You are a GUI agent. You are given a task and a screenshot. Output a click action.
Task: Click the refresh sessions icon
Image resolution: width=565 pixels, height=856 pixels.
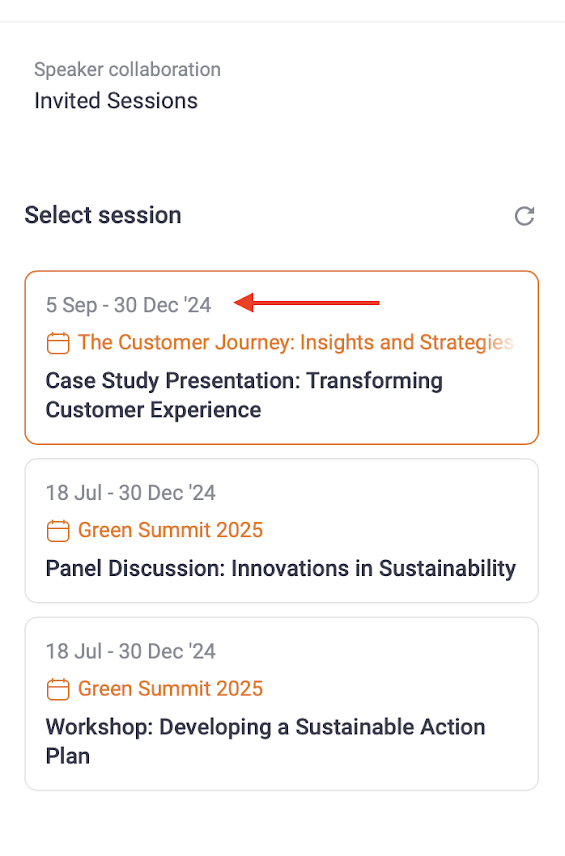tap(525, 216)
